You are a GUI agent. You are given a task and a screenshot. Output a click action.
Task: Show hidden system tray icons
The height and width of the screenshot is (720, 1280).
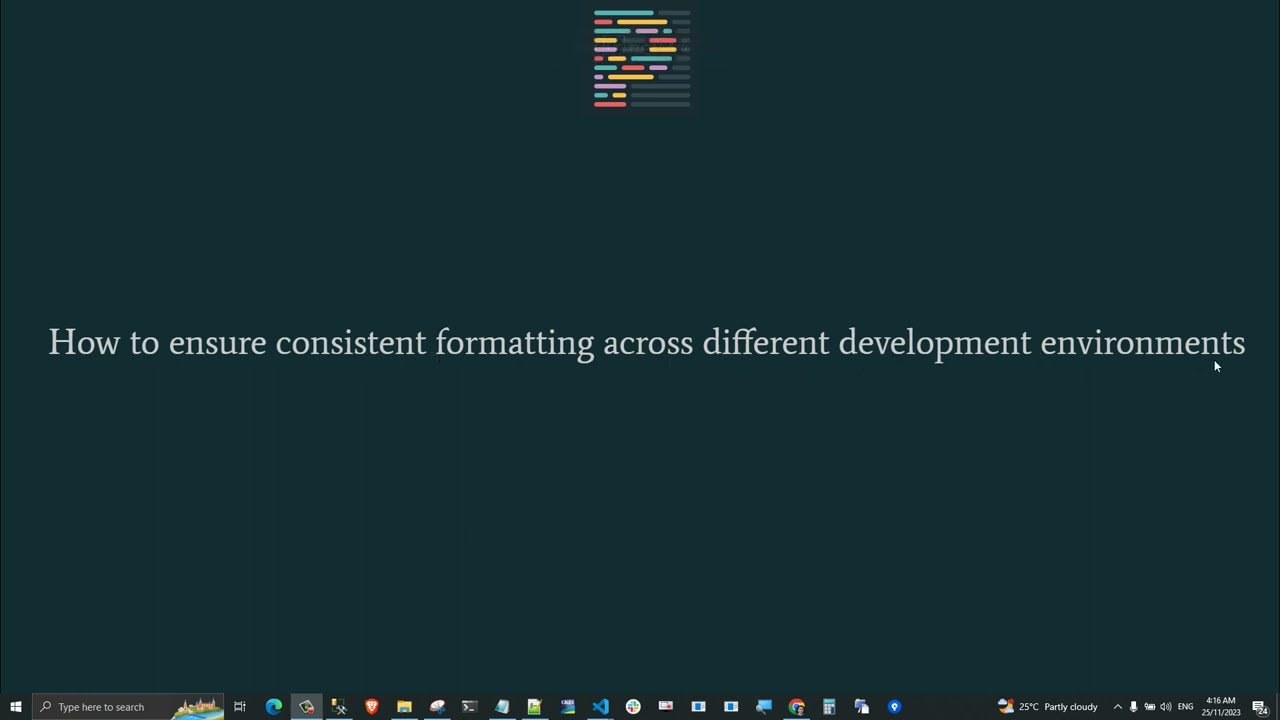(1117, 707)
